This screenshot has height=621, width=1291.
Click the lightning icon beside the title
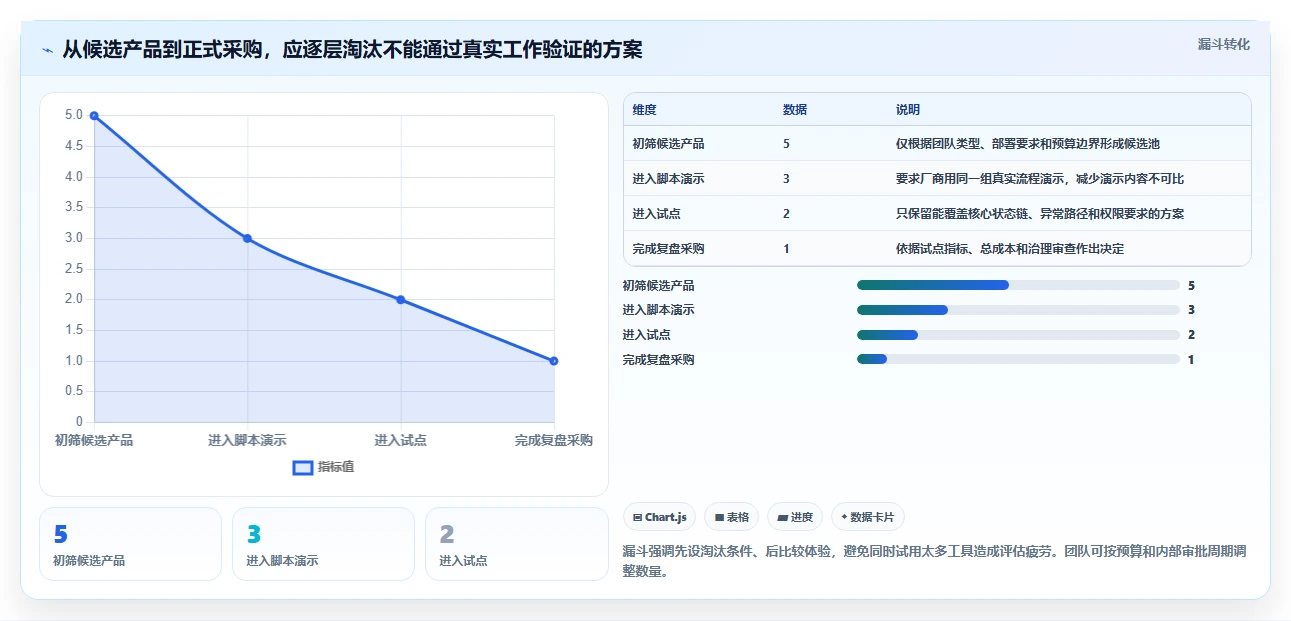(x=47, y=50)
